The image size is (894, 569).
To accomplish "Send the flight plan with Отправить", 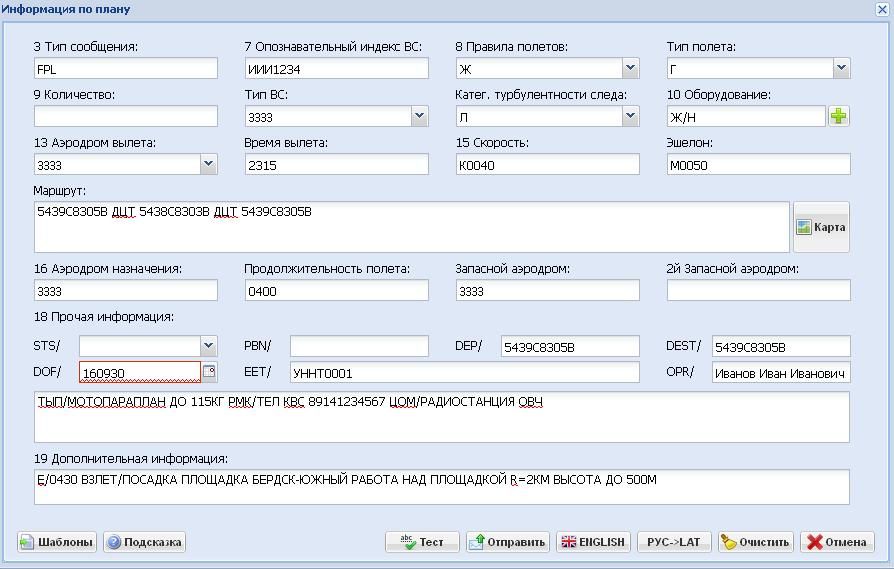I will coord(508,542).
